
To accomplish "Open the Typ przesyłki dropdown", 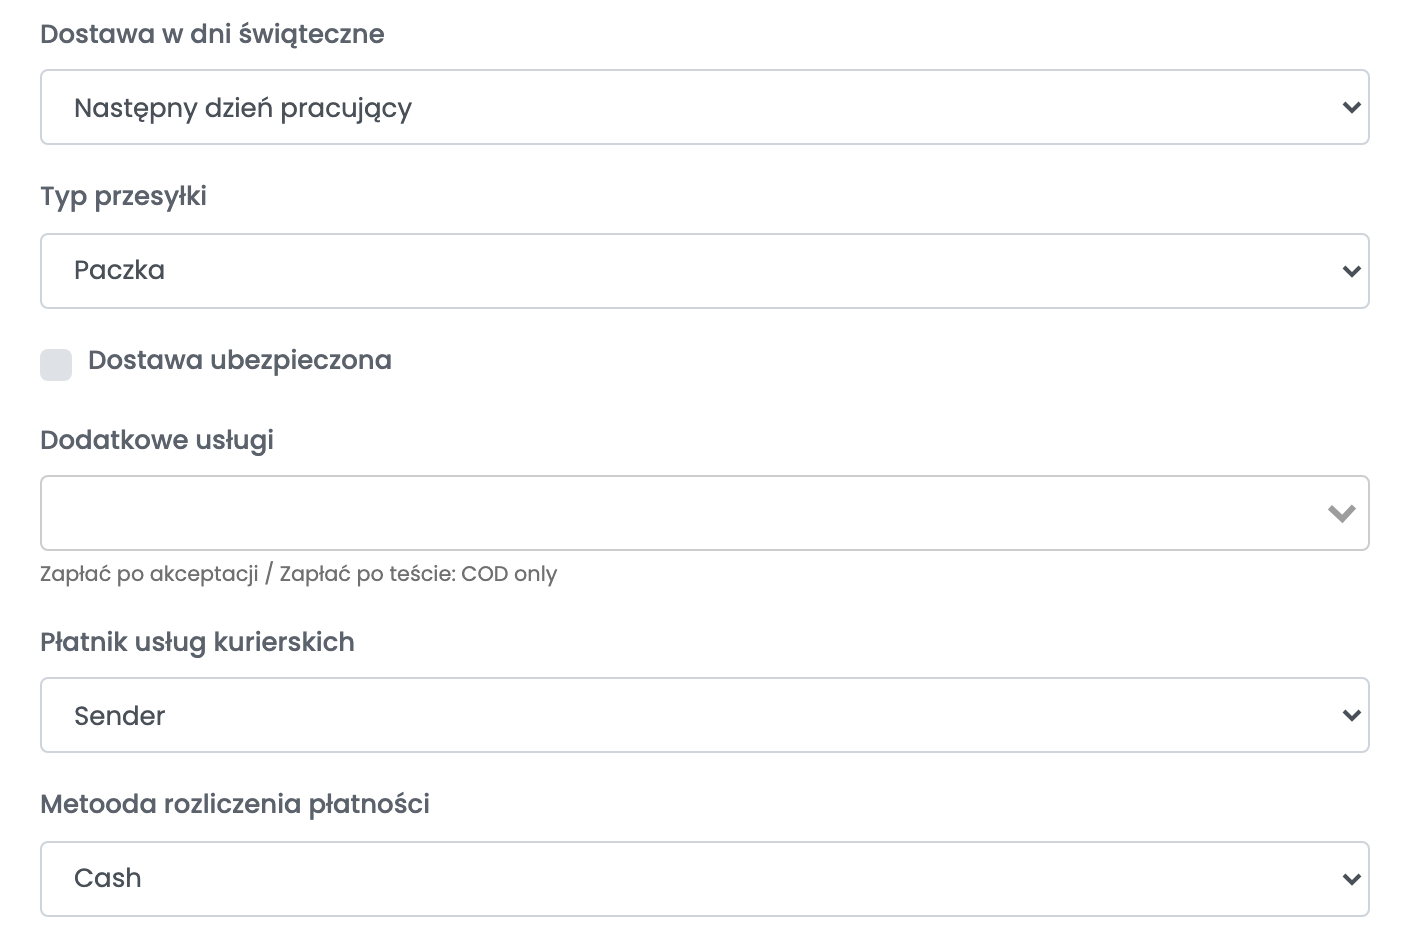I will [x=704, y=271].
